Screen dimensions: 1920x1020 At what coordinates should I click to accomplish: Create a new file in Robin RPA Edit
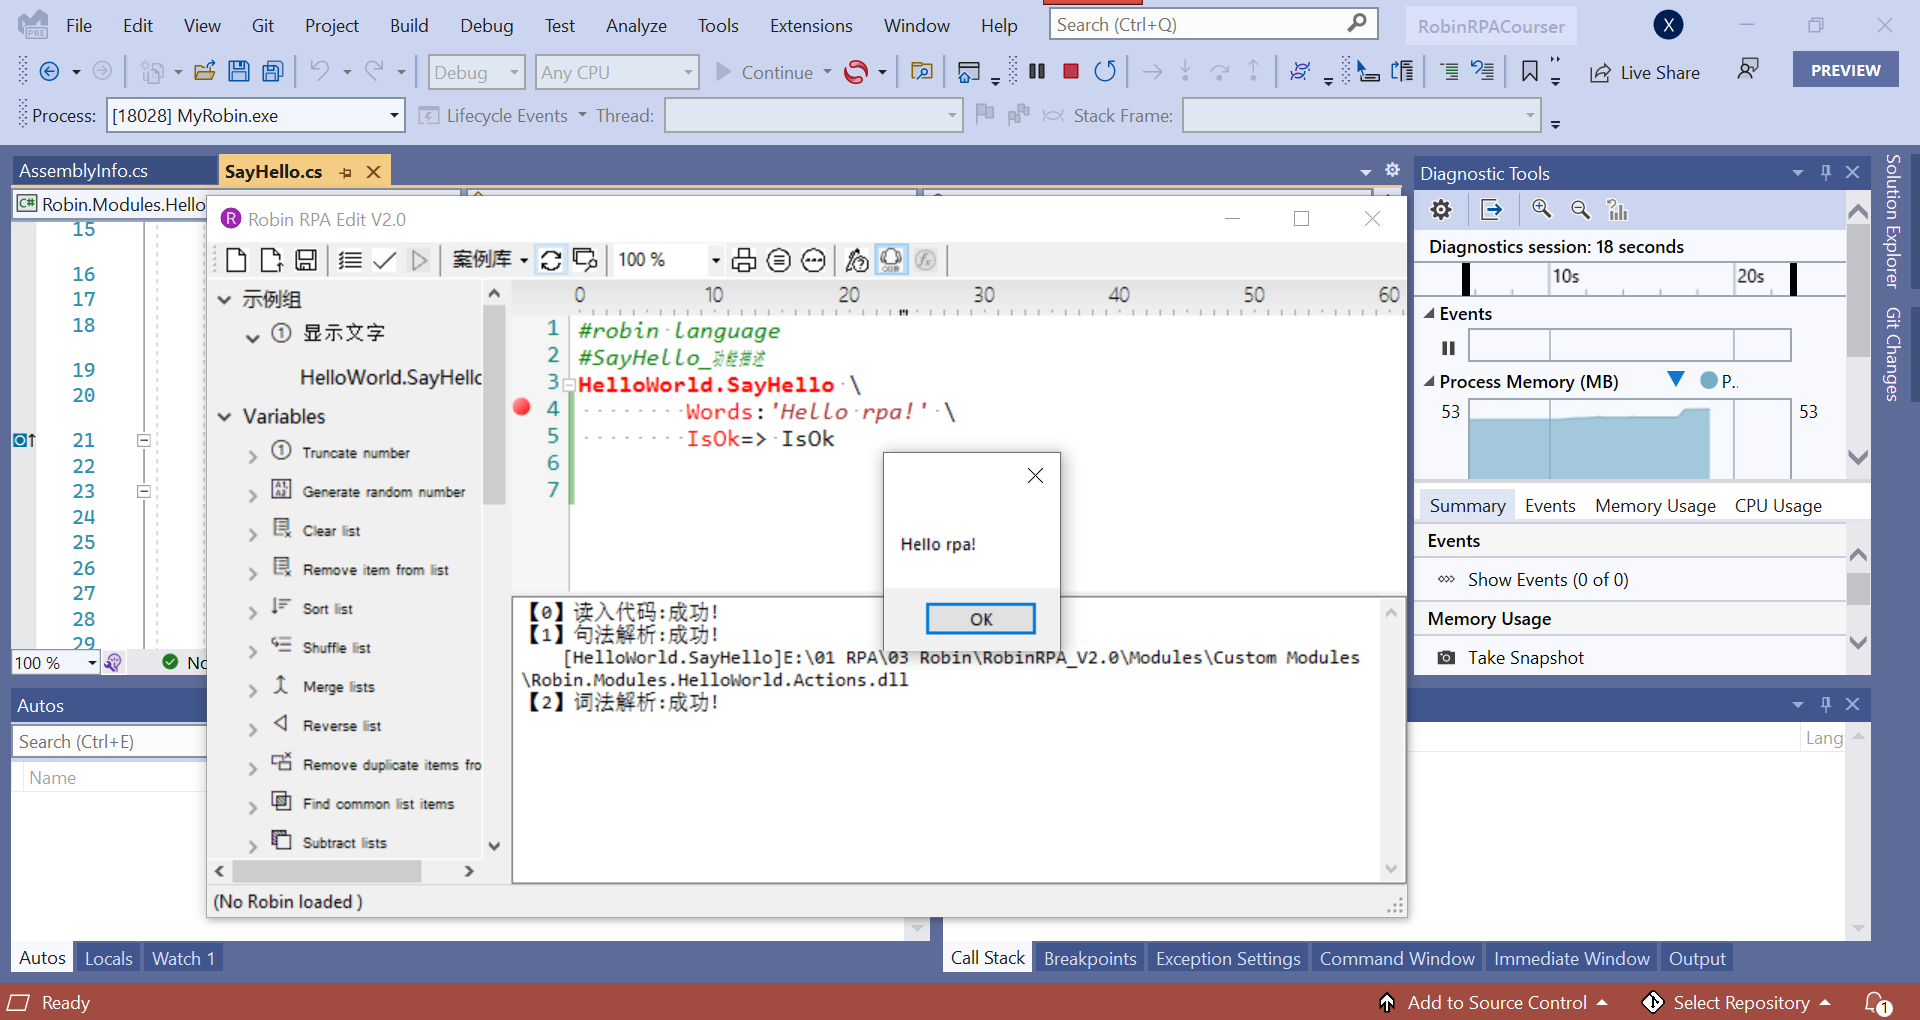point(236,260)
